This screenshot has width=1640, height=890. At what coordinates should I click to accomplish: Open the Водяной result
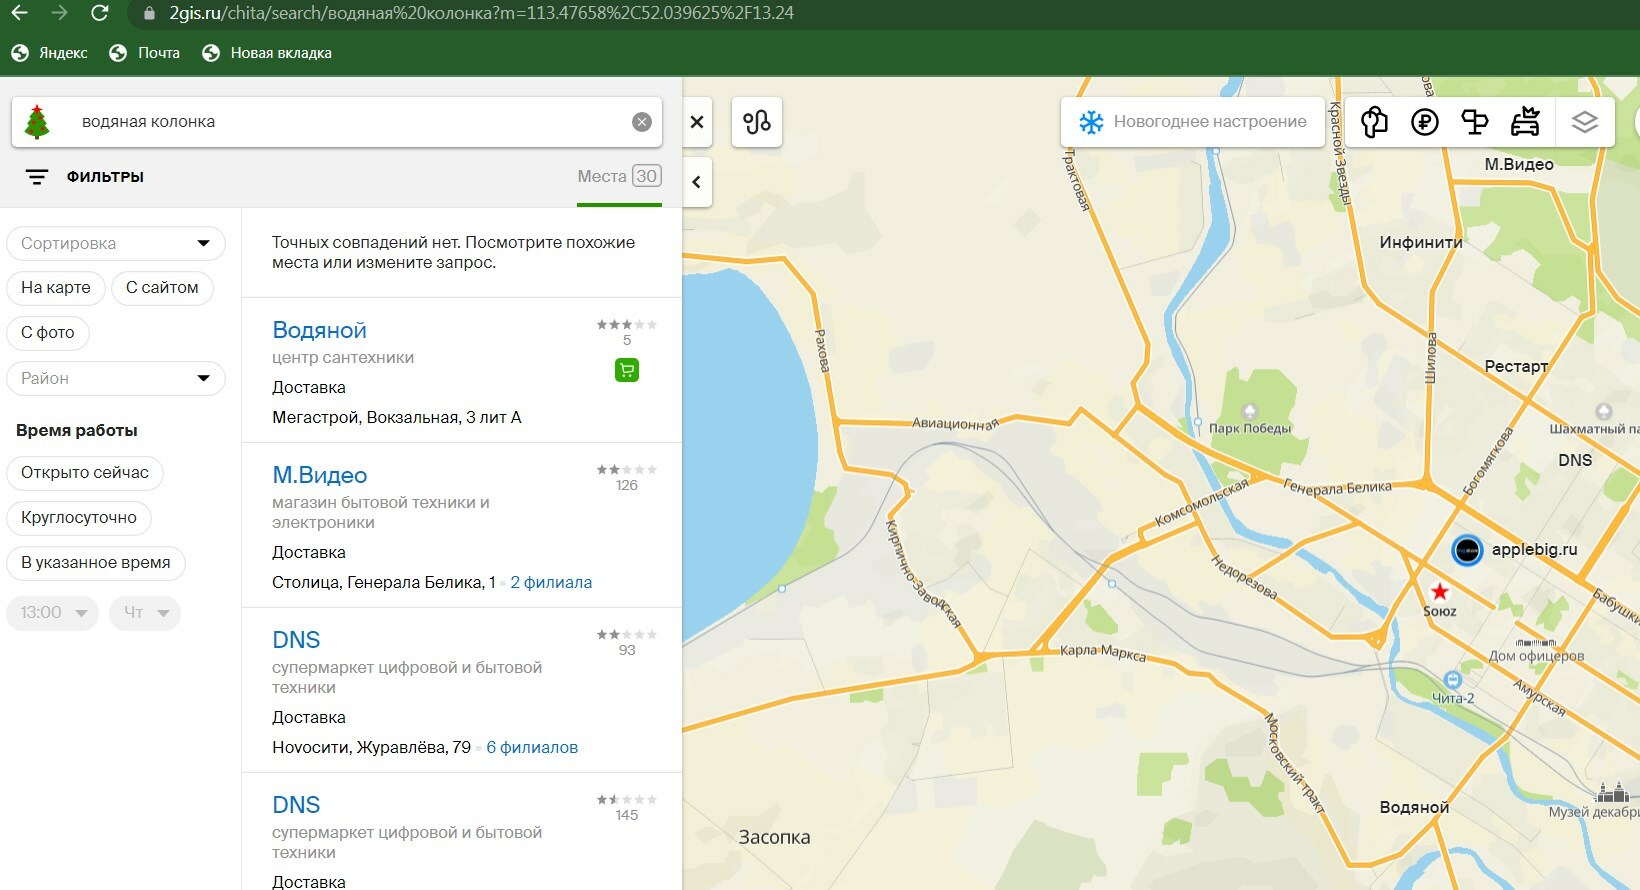coord(320,330)
